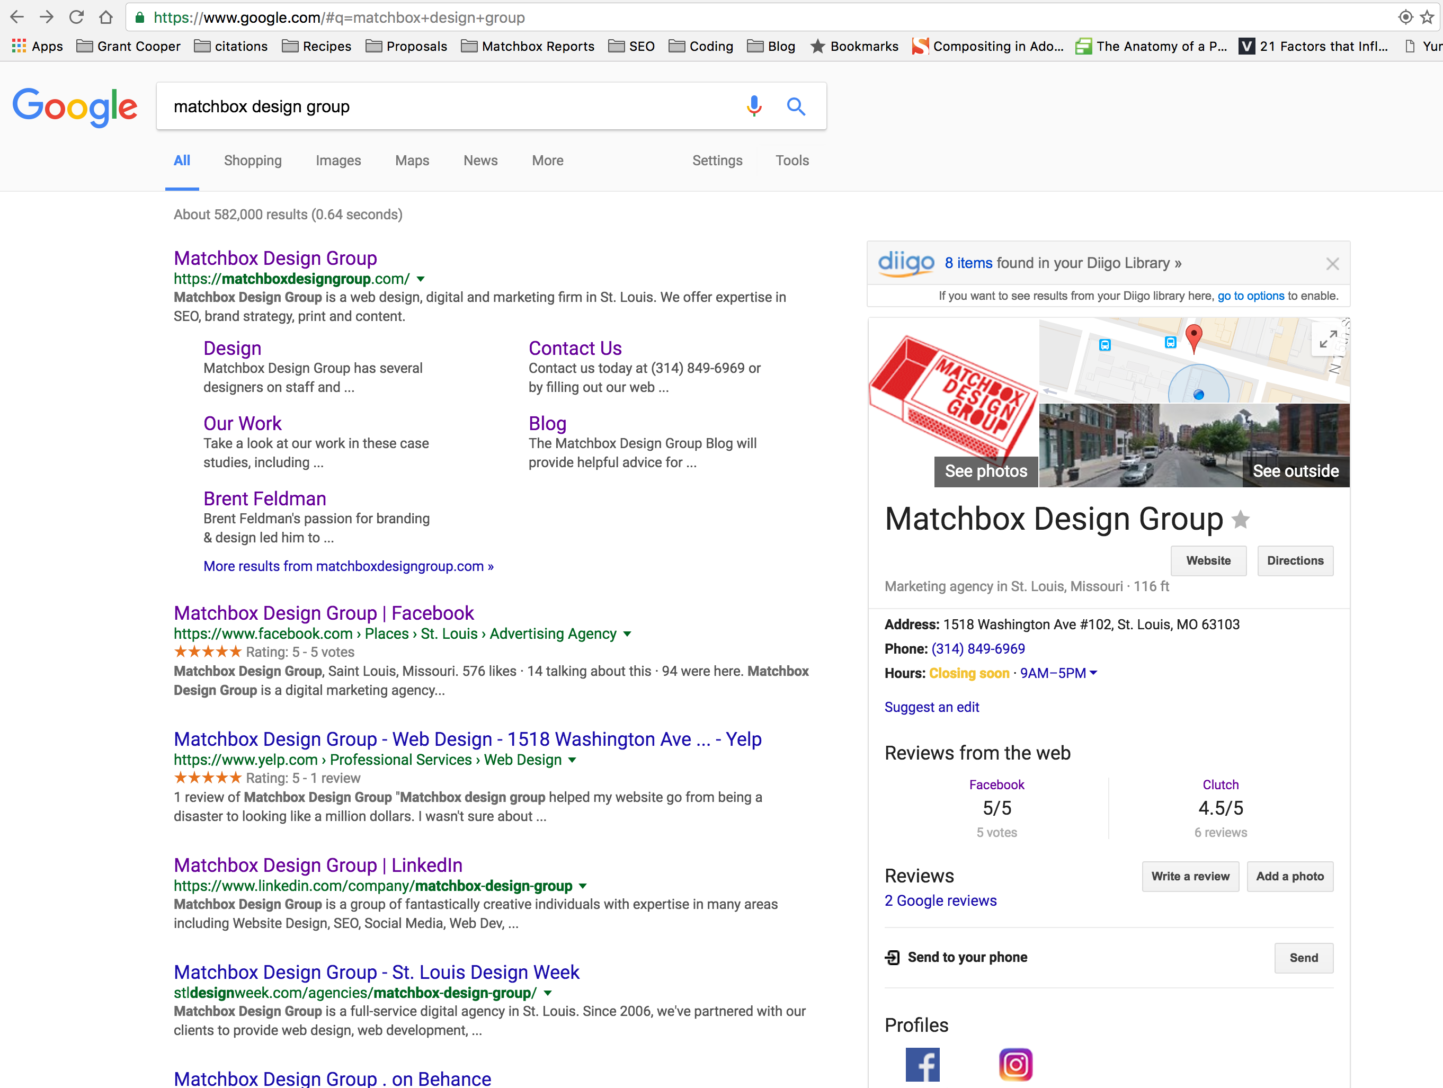Expand dropdown arrow beside Yelp result URL
1443x1088 pixels.
click(572, 760)
